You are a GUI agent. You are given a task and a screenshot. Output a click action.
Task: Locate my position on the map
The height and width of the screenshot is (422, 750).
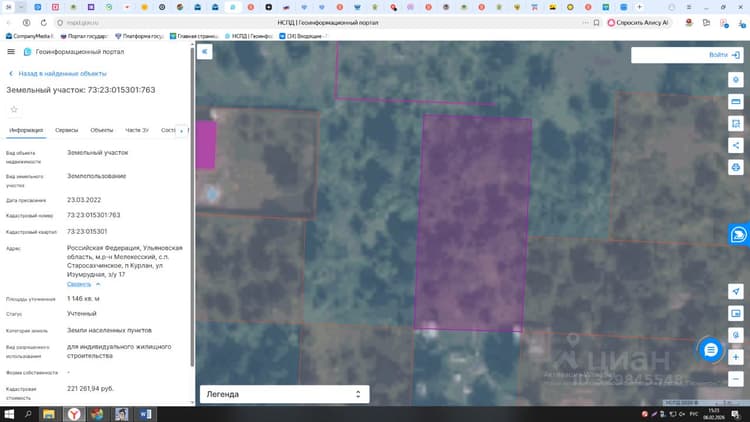point(736,291)
